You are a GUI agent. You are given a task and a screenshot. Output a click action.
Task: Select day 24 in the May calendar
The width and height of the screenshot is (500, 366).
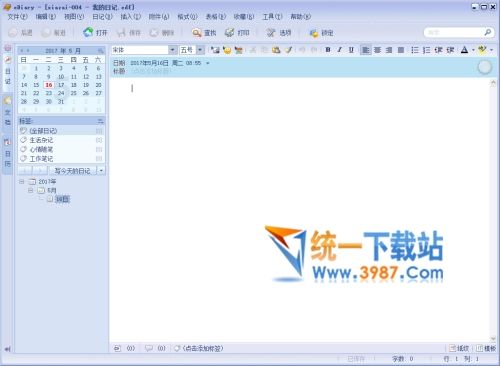(x=61, y=93)
